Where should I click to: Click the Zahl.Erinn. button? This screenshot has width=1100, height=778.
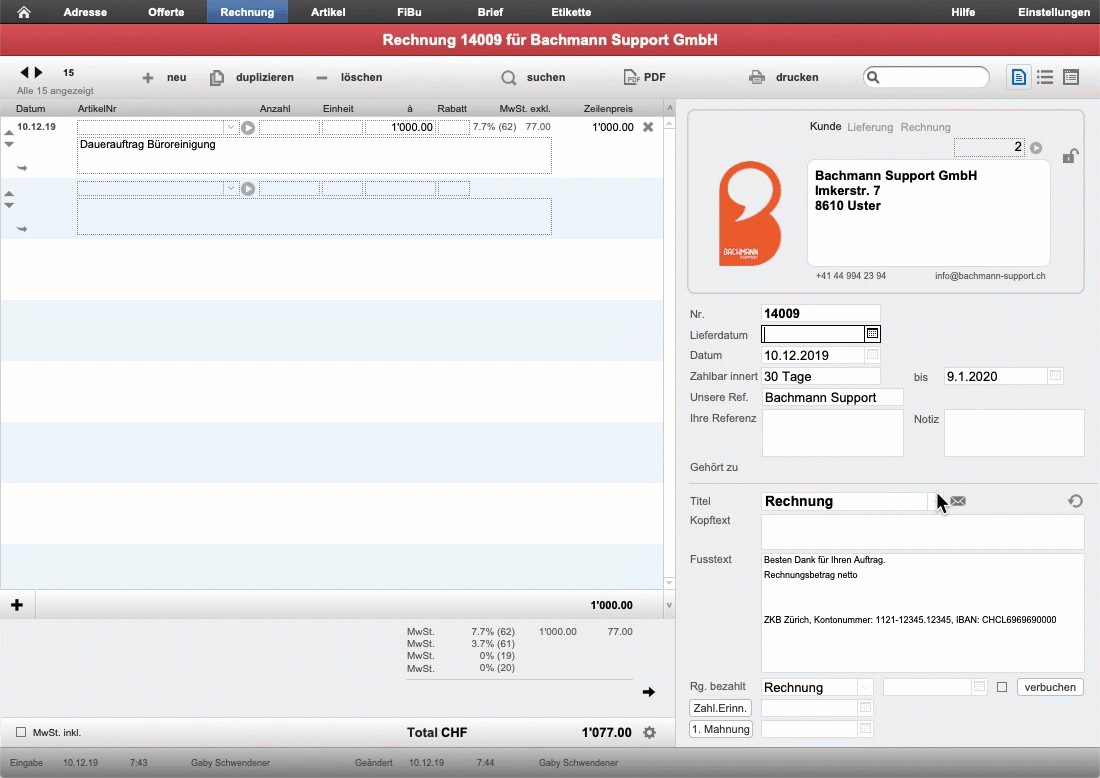coord(720,708)
